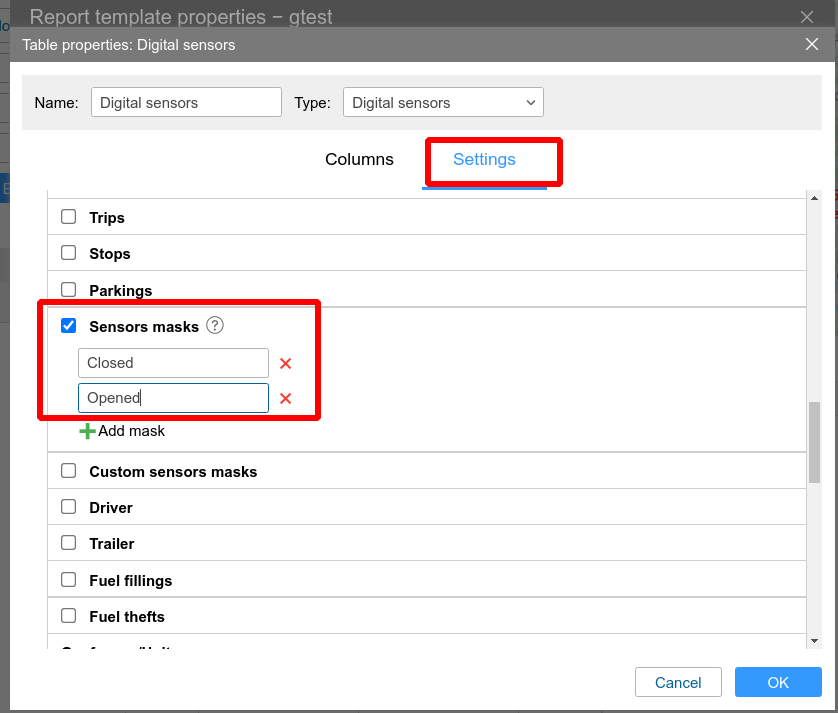
Task: Open the Type dropdown menu
Action: pos(443,102)
